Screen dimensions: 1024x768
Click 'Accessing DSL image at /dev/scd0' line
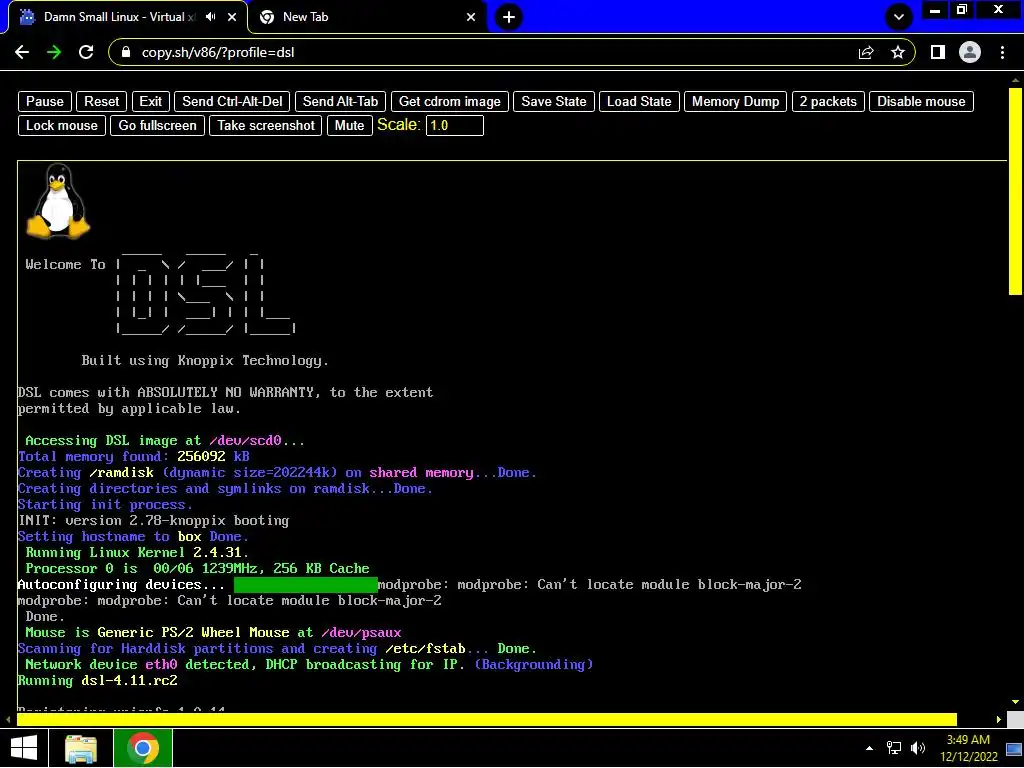(165, 441)
